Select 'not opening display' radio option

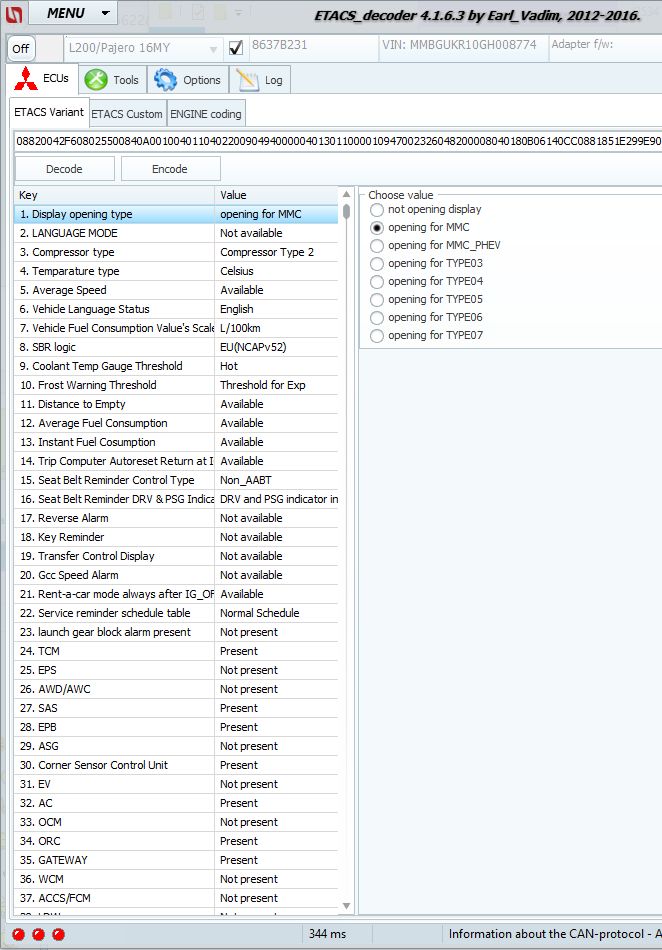point(377,210)
